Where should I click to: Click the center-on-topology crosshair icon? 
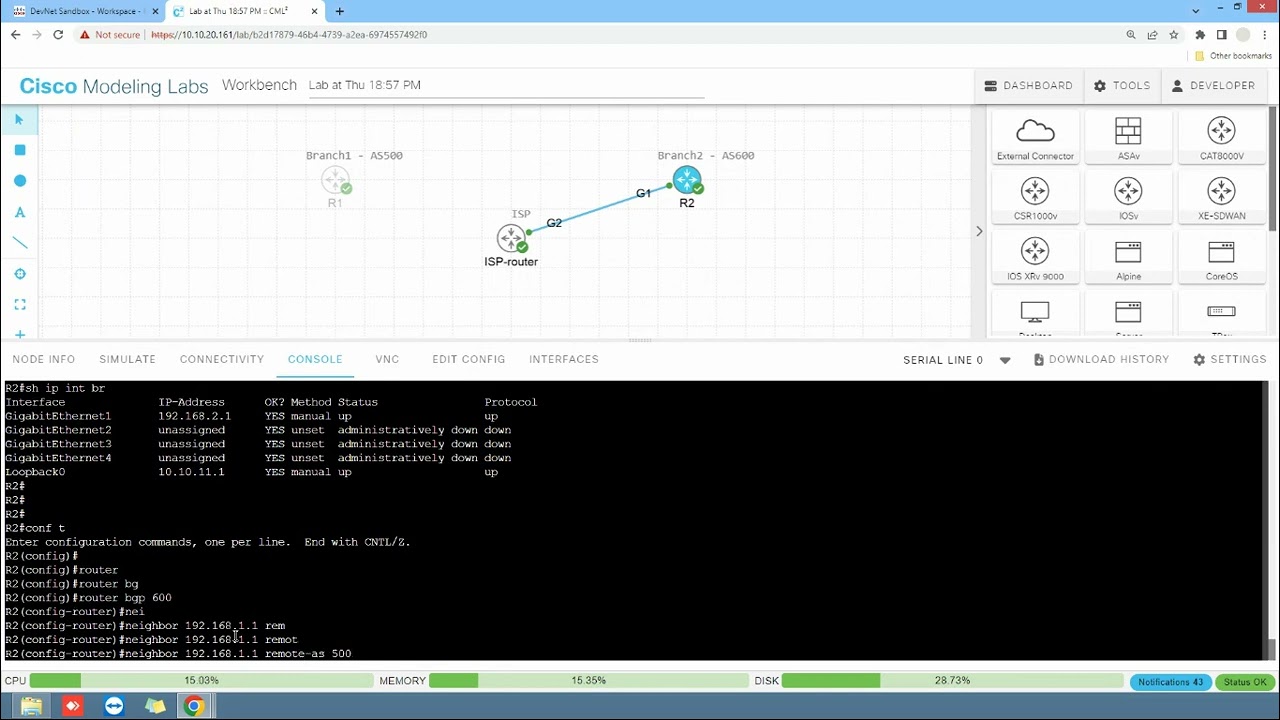(x=20, y=274)
